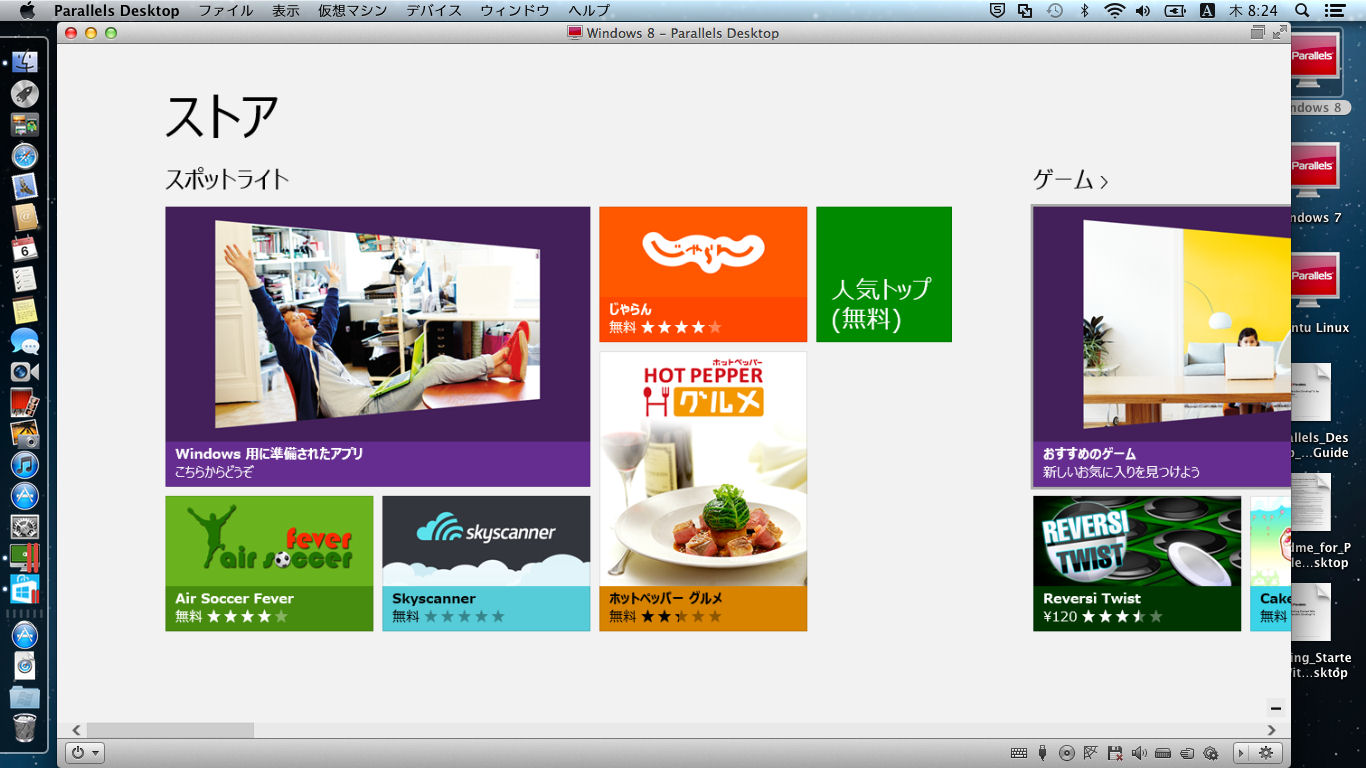1366x768 pixels.
Task: Click the Time Machine icon in menu bar
Action: 1055,10
